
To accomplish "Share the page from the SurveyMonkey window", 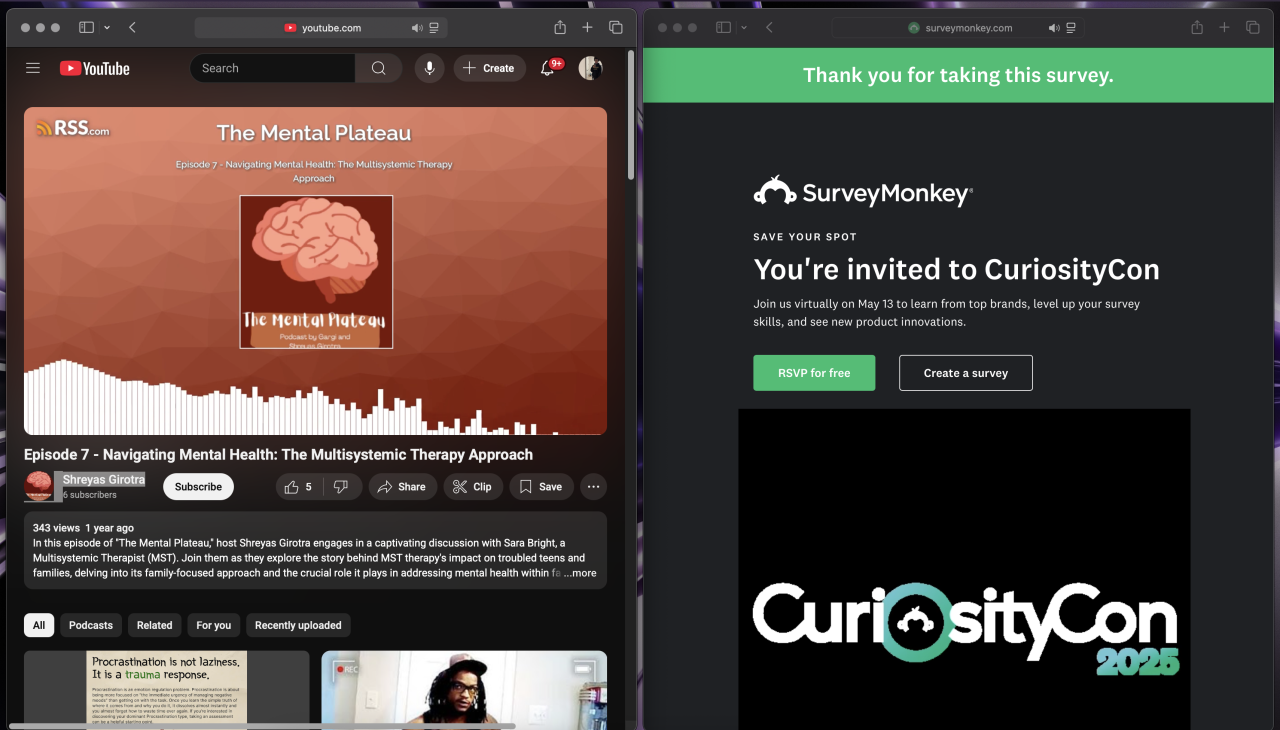I will [1197, 28].
